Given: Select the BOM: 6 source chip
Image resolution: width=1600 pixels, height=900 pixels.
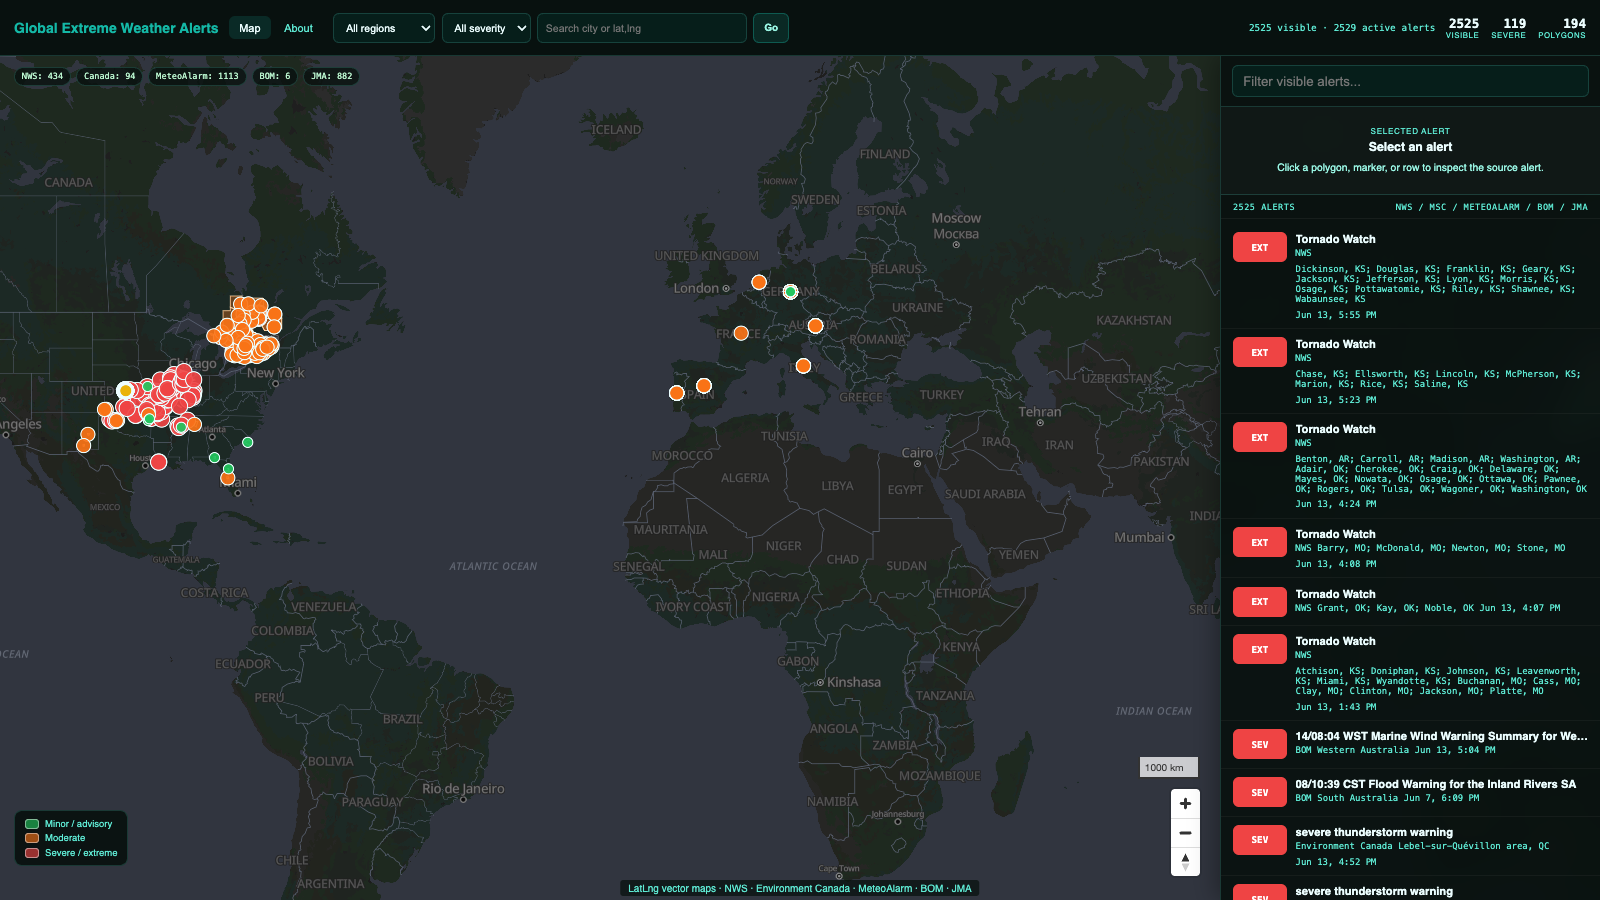Looking at the screenshot, I should [275, 76].
